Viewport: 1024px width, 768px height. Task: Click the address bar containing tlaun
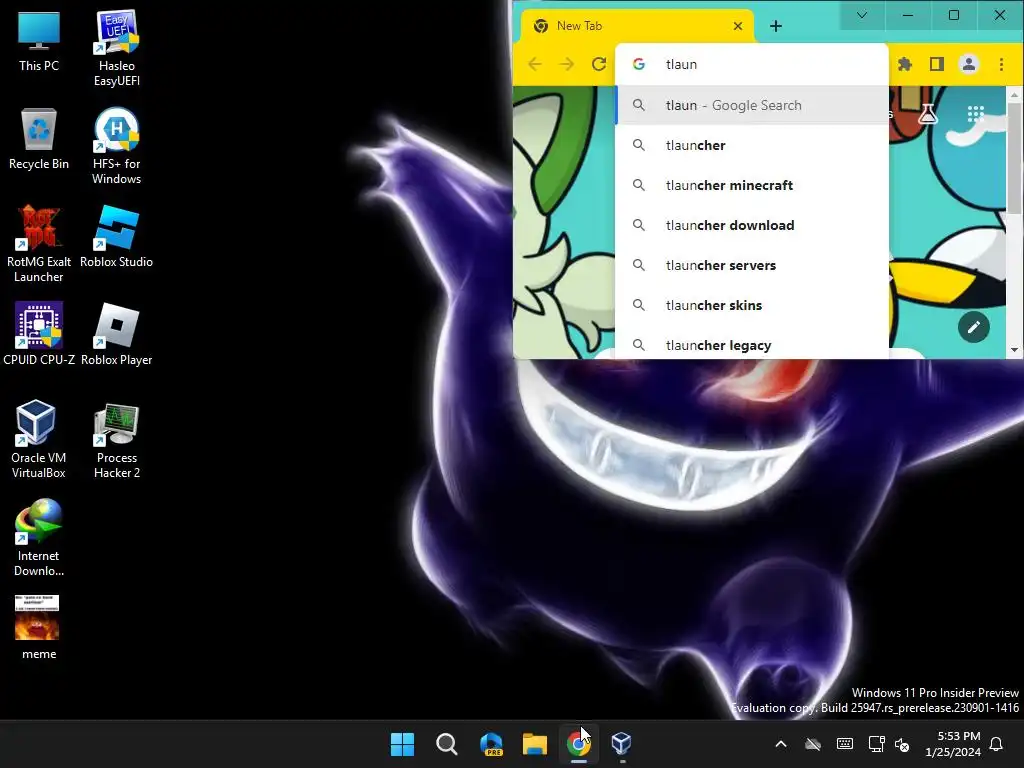click(x=752, y=64)
